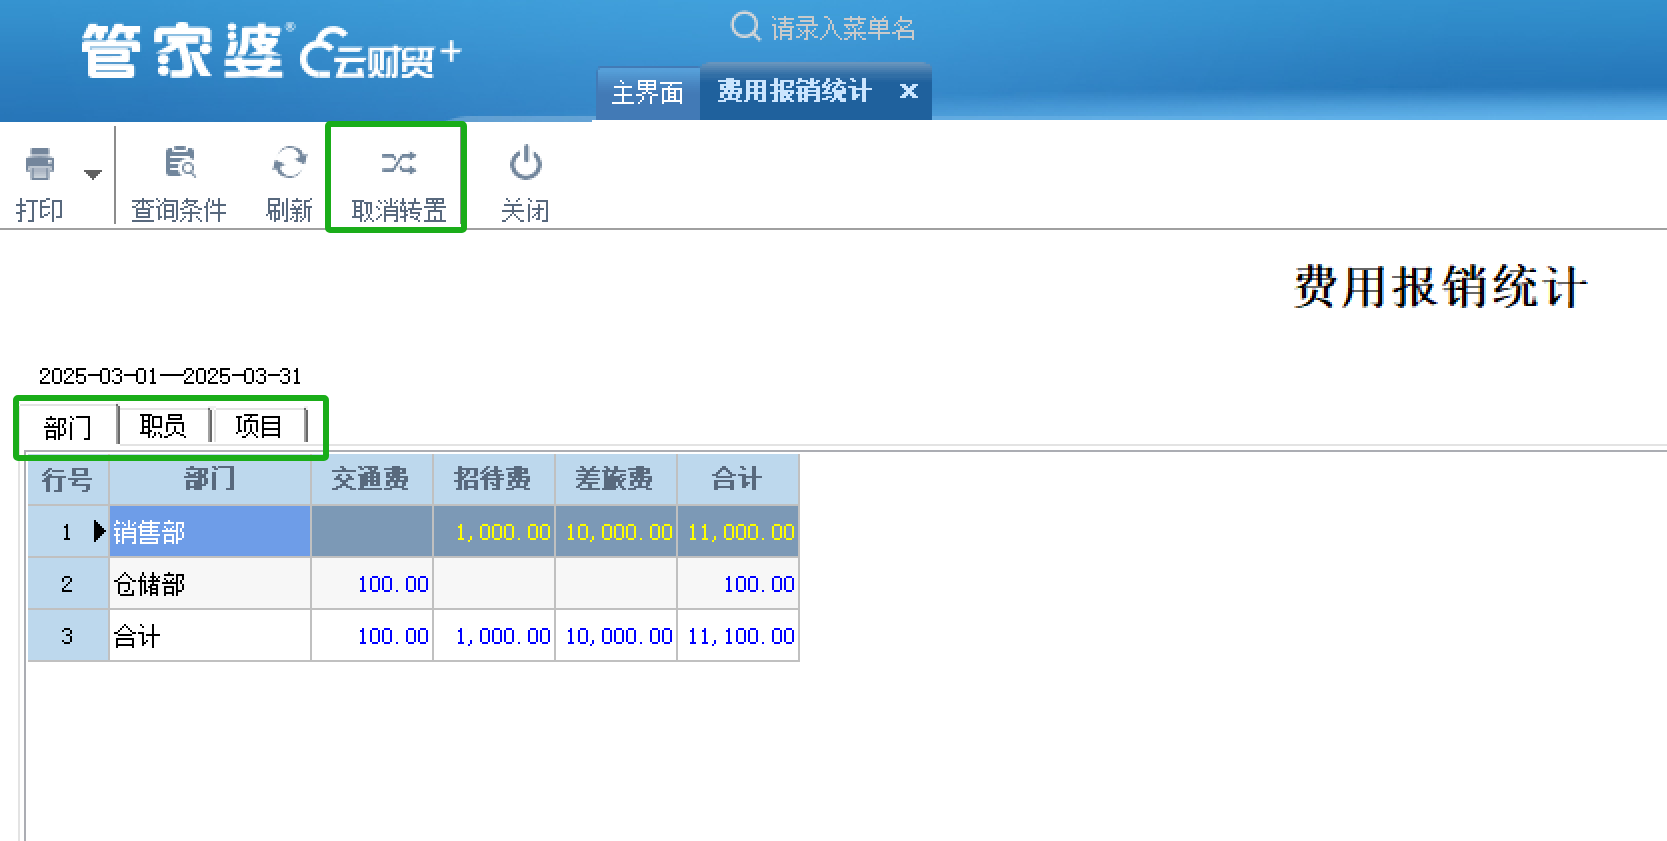Click the search magnifier icon
Screen dimensions: 1667x841
click(x=745, y=26)
